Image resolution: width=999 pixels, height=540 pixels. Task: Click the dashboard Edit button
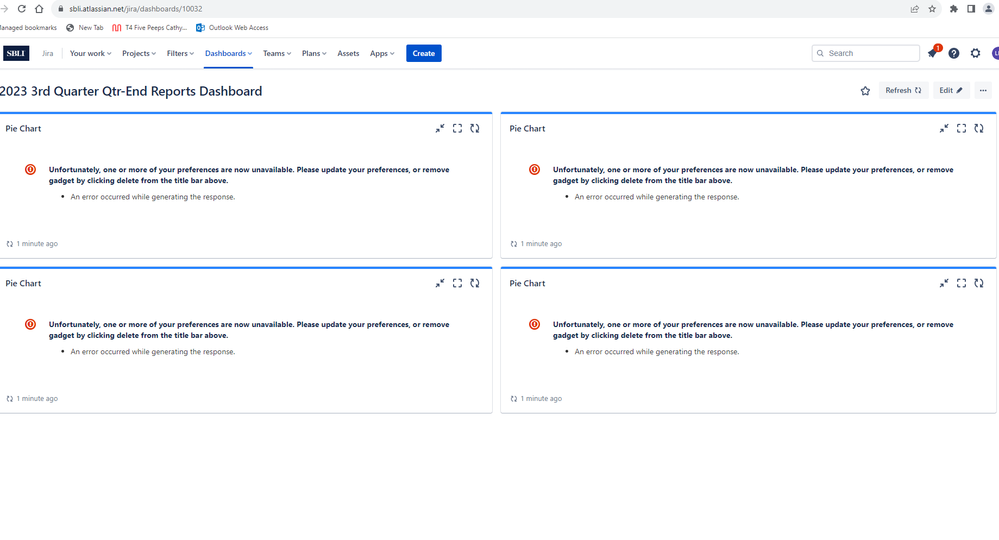click(x=951, y=90)
